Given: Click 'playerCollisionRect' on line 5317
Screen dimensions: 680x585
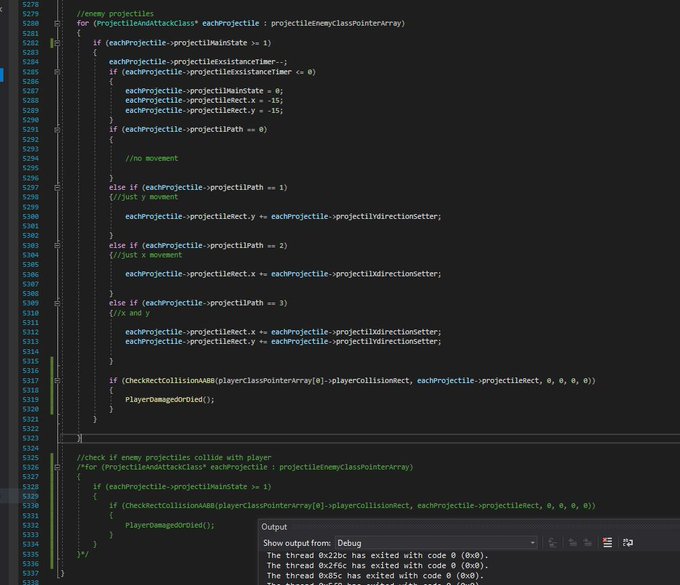Looking at the screenshot, I should [x=370, y=381].
